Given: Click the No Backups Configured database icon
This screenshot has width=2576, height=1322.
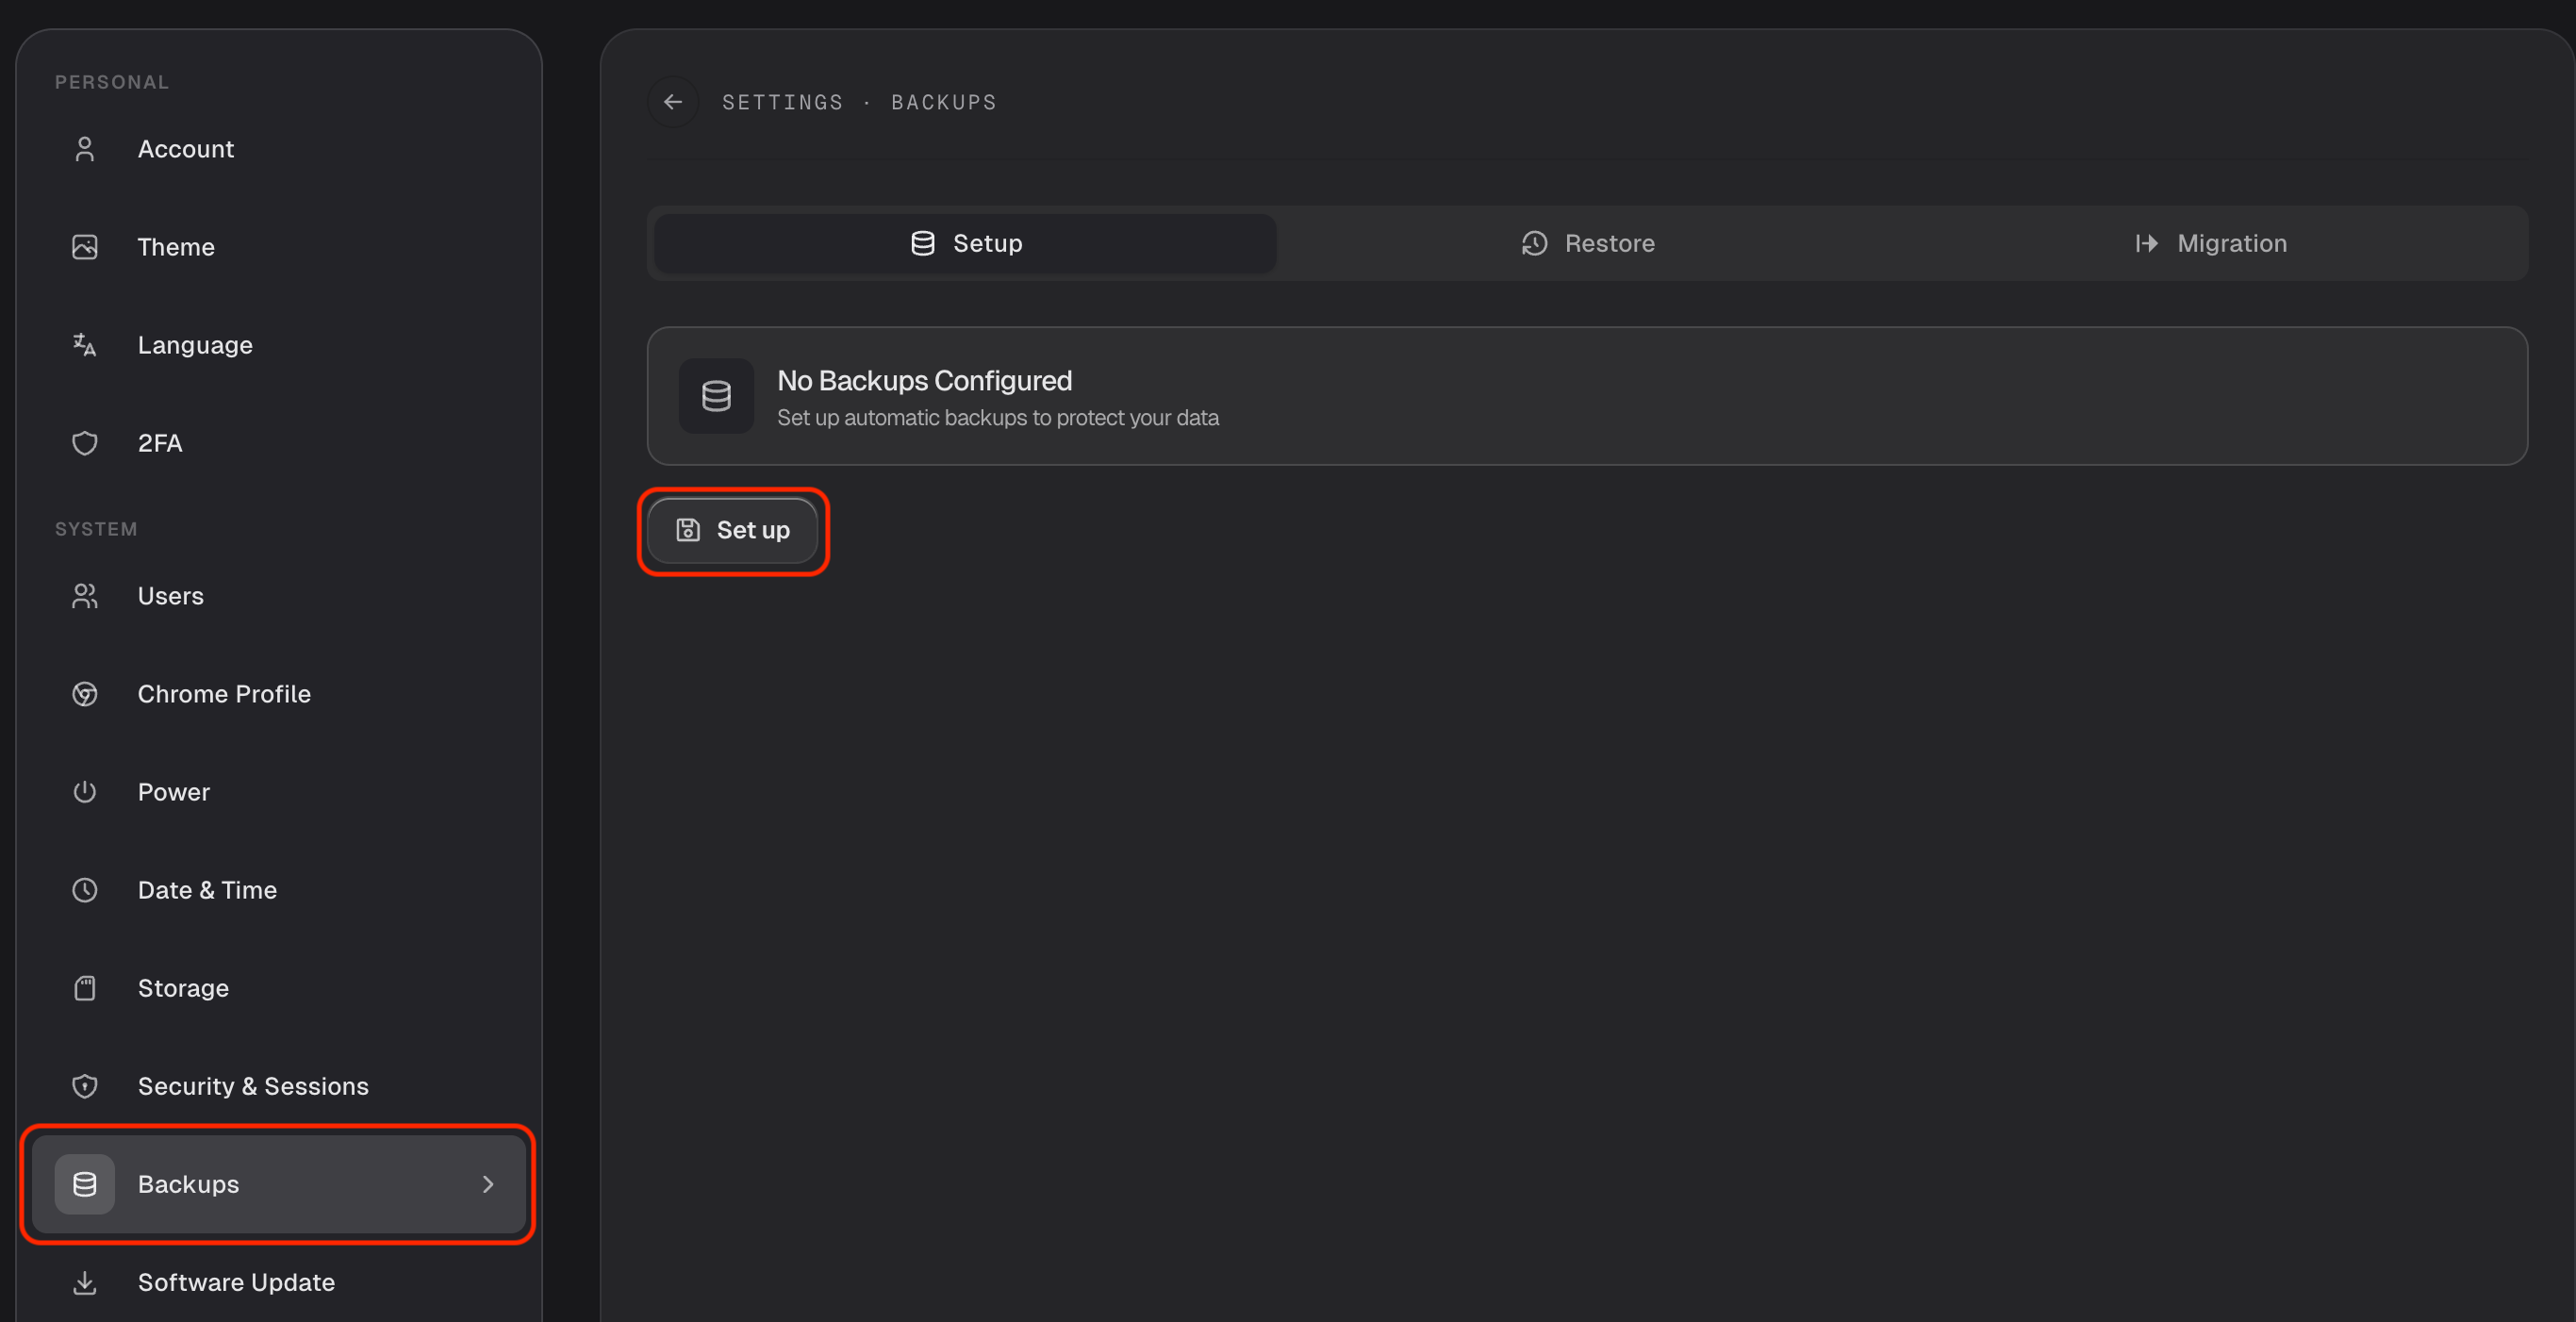Looking at the screenshot, I should point(716,396).
